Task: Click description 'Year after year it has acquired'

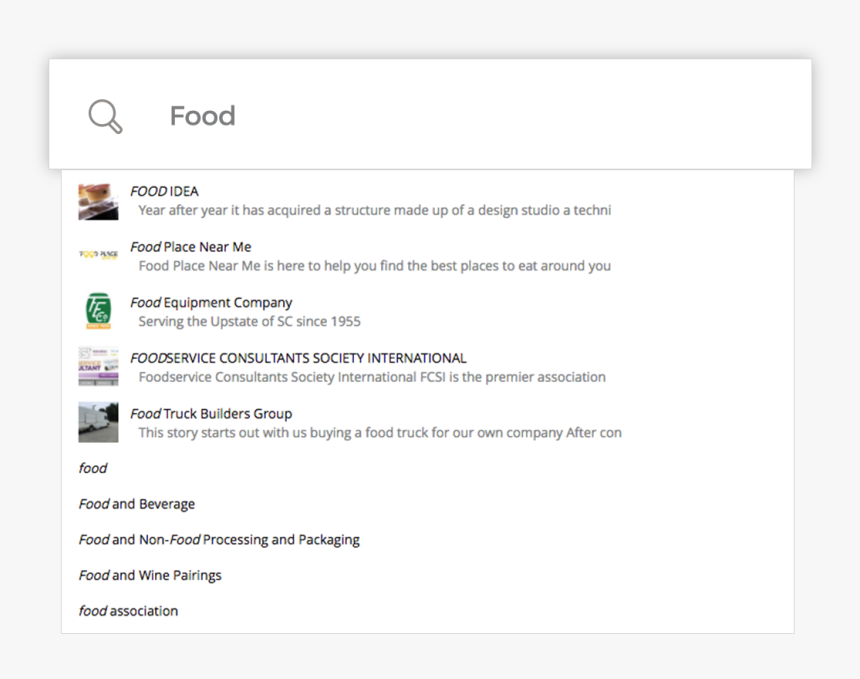Action: point(375,210)
